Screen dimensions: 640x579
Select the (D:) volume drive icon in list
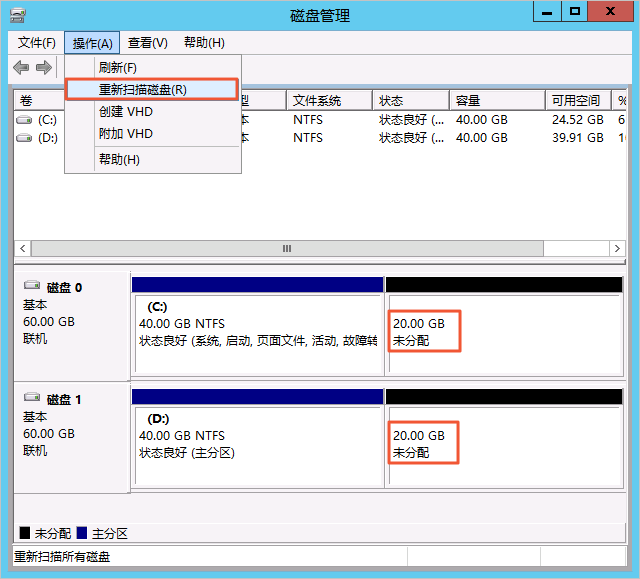click(25, 138)
